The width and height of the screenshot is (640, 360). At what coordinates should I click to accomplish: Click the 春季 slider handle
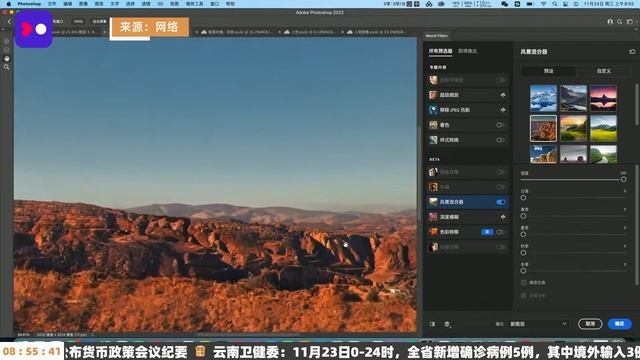click(x=523, y=216)
